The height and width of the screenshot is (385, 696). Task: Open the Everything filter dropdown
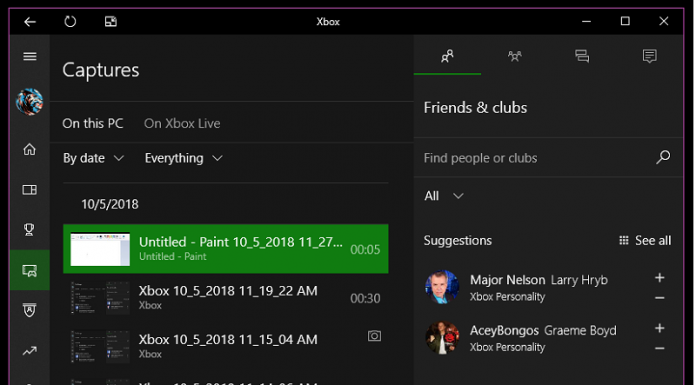click(183, 158)
